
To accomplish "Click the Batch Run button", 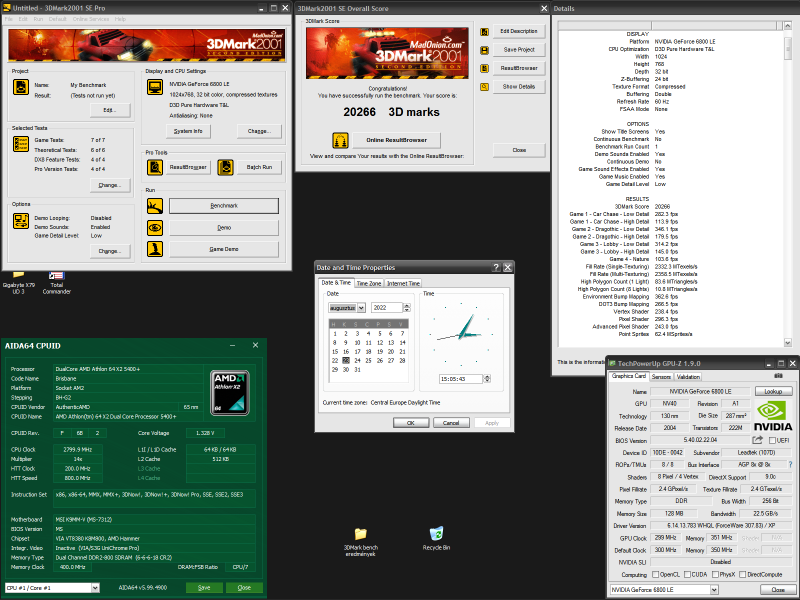I will (x=259, y=167).
